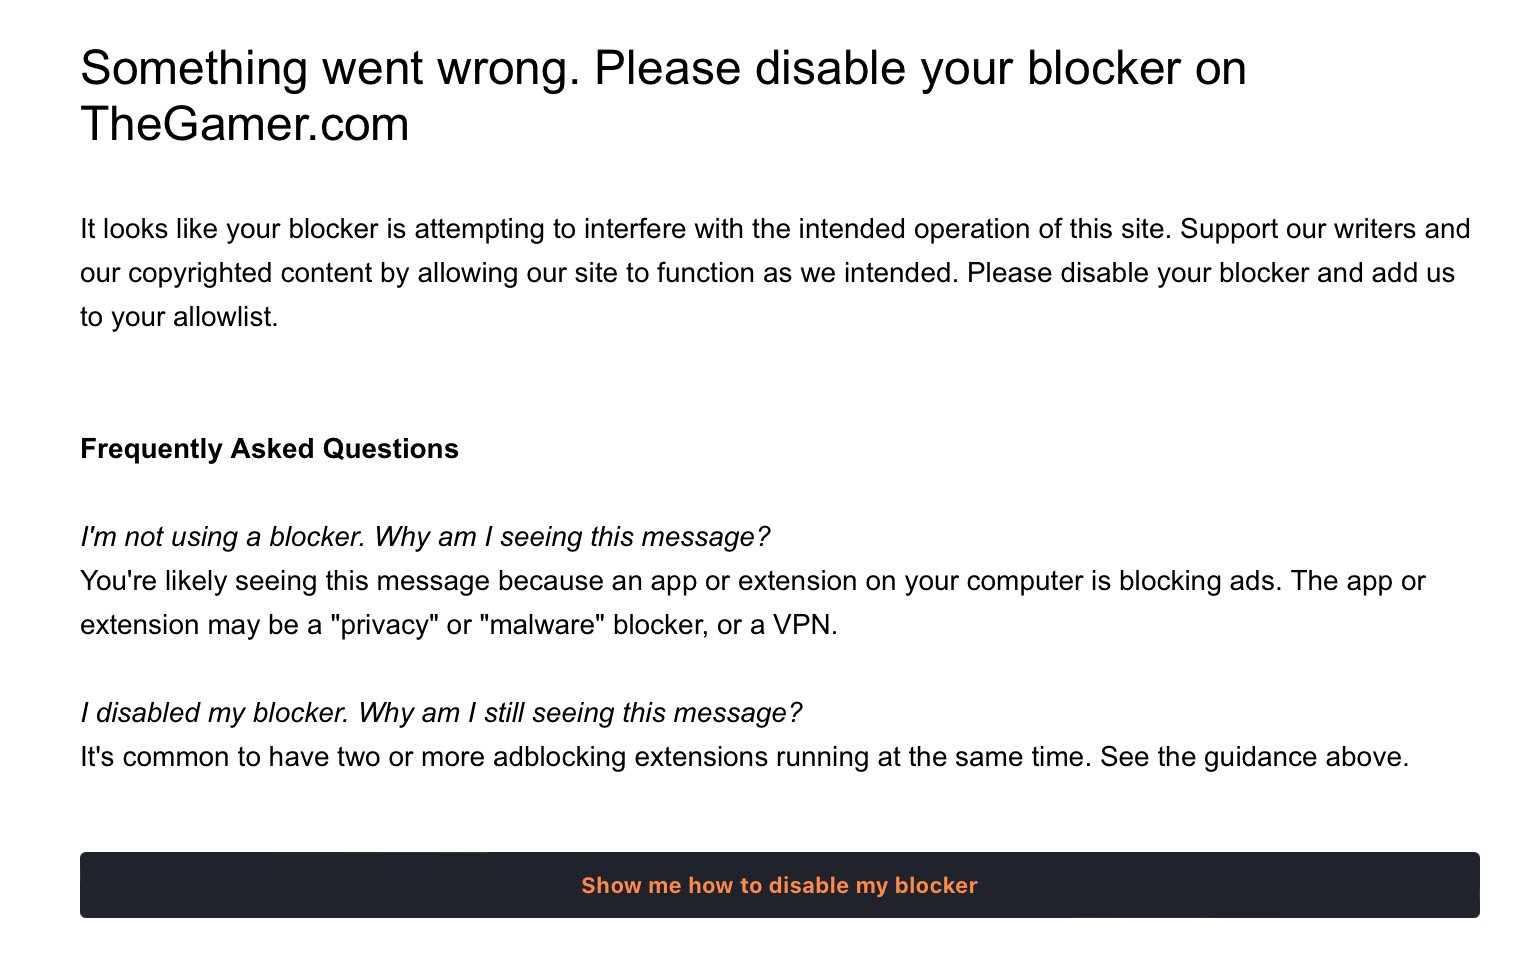Click the "Show me how to disable my blocker" button
The image size is (1519, 958).
[x=779, y=885]
